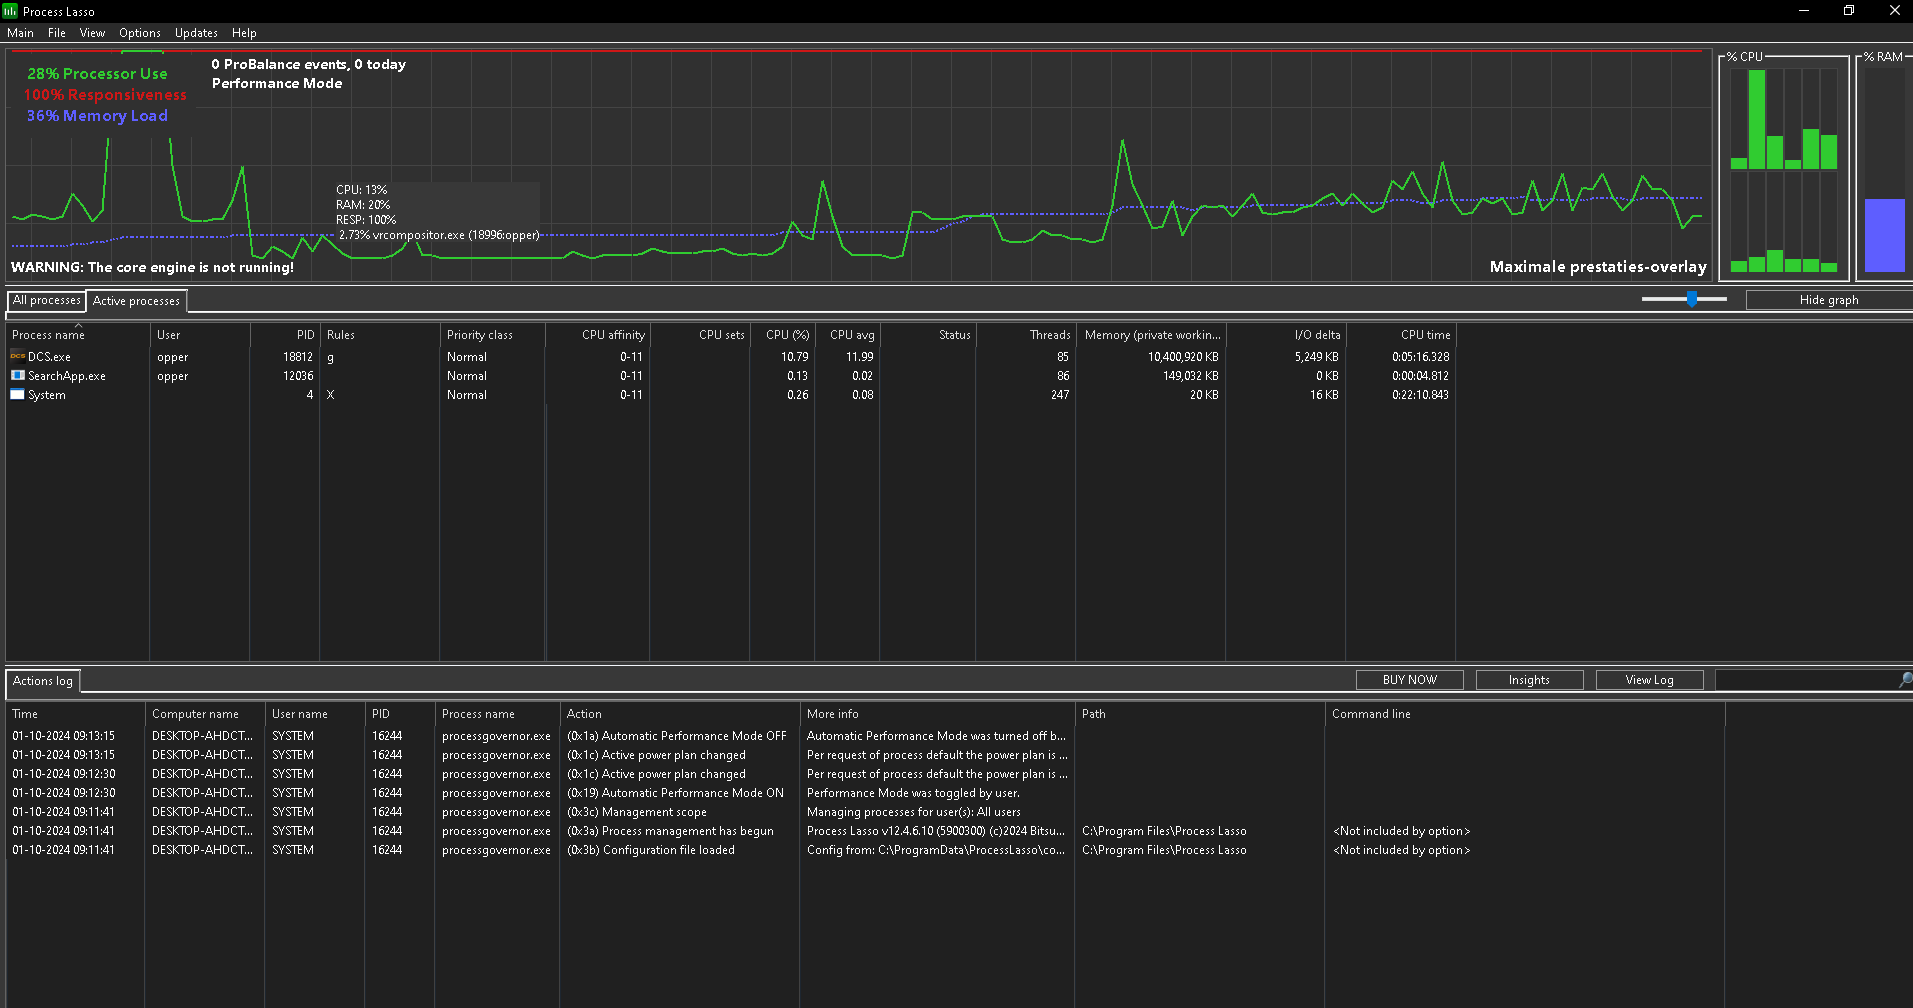Select the DCS.exe process row

pyautogui.click(x=731, y=357)
